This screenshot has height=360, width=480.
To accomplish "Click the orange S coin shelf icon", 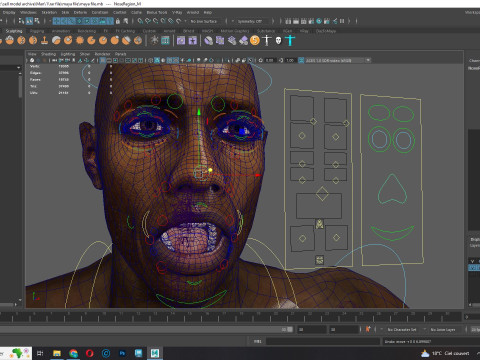I will 255,41.
